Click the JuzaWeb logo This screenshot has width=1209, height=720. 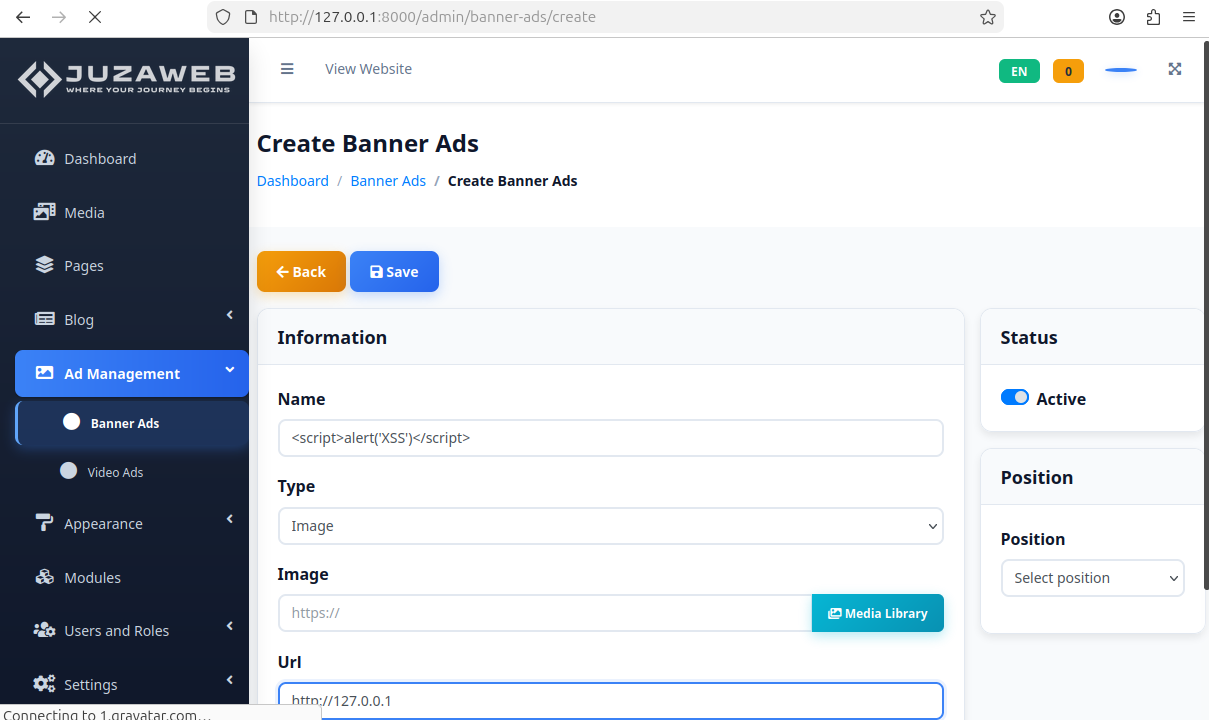(x=126, y=79)
